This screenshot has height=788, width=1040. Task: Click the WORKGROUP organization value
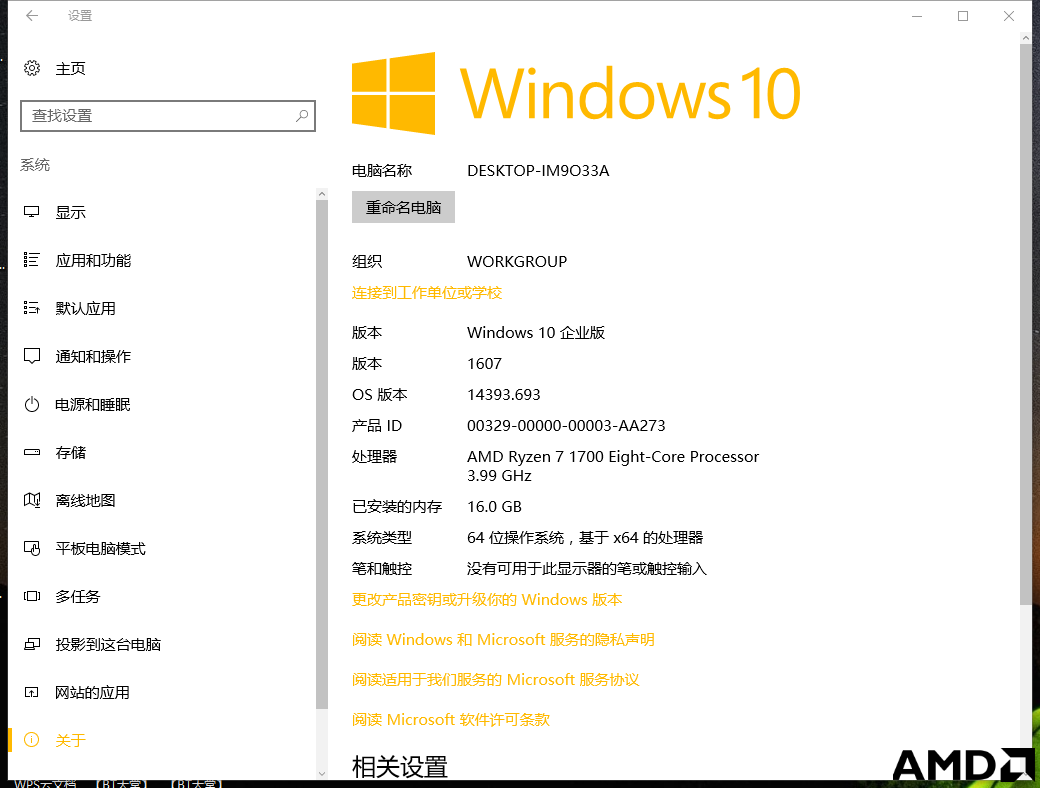pos(517,262)
